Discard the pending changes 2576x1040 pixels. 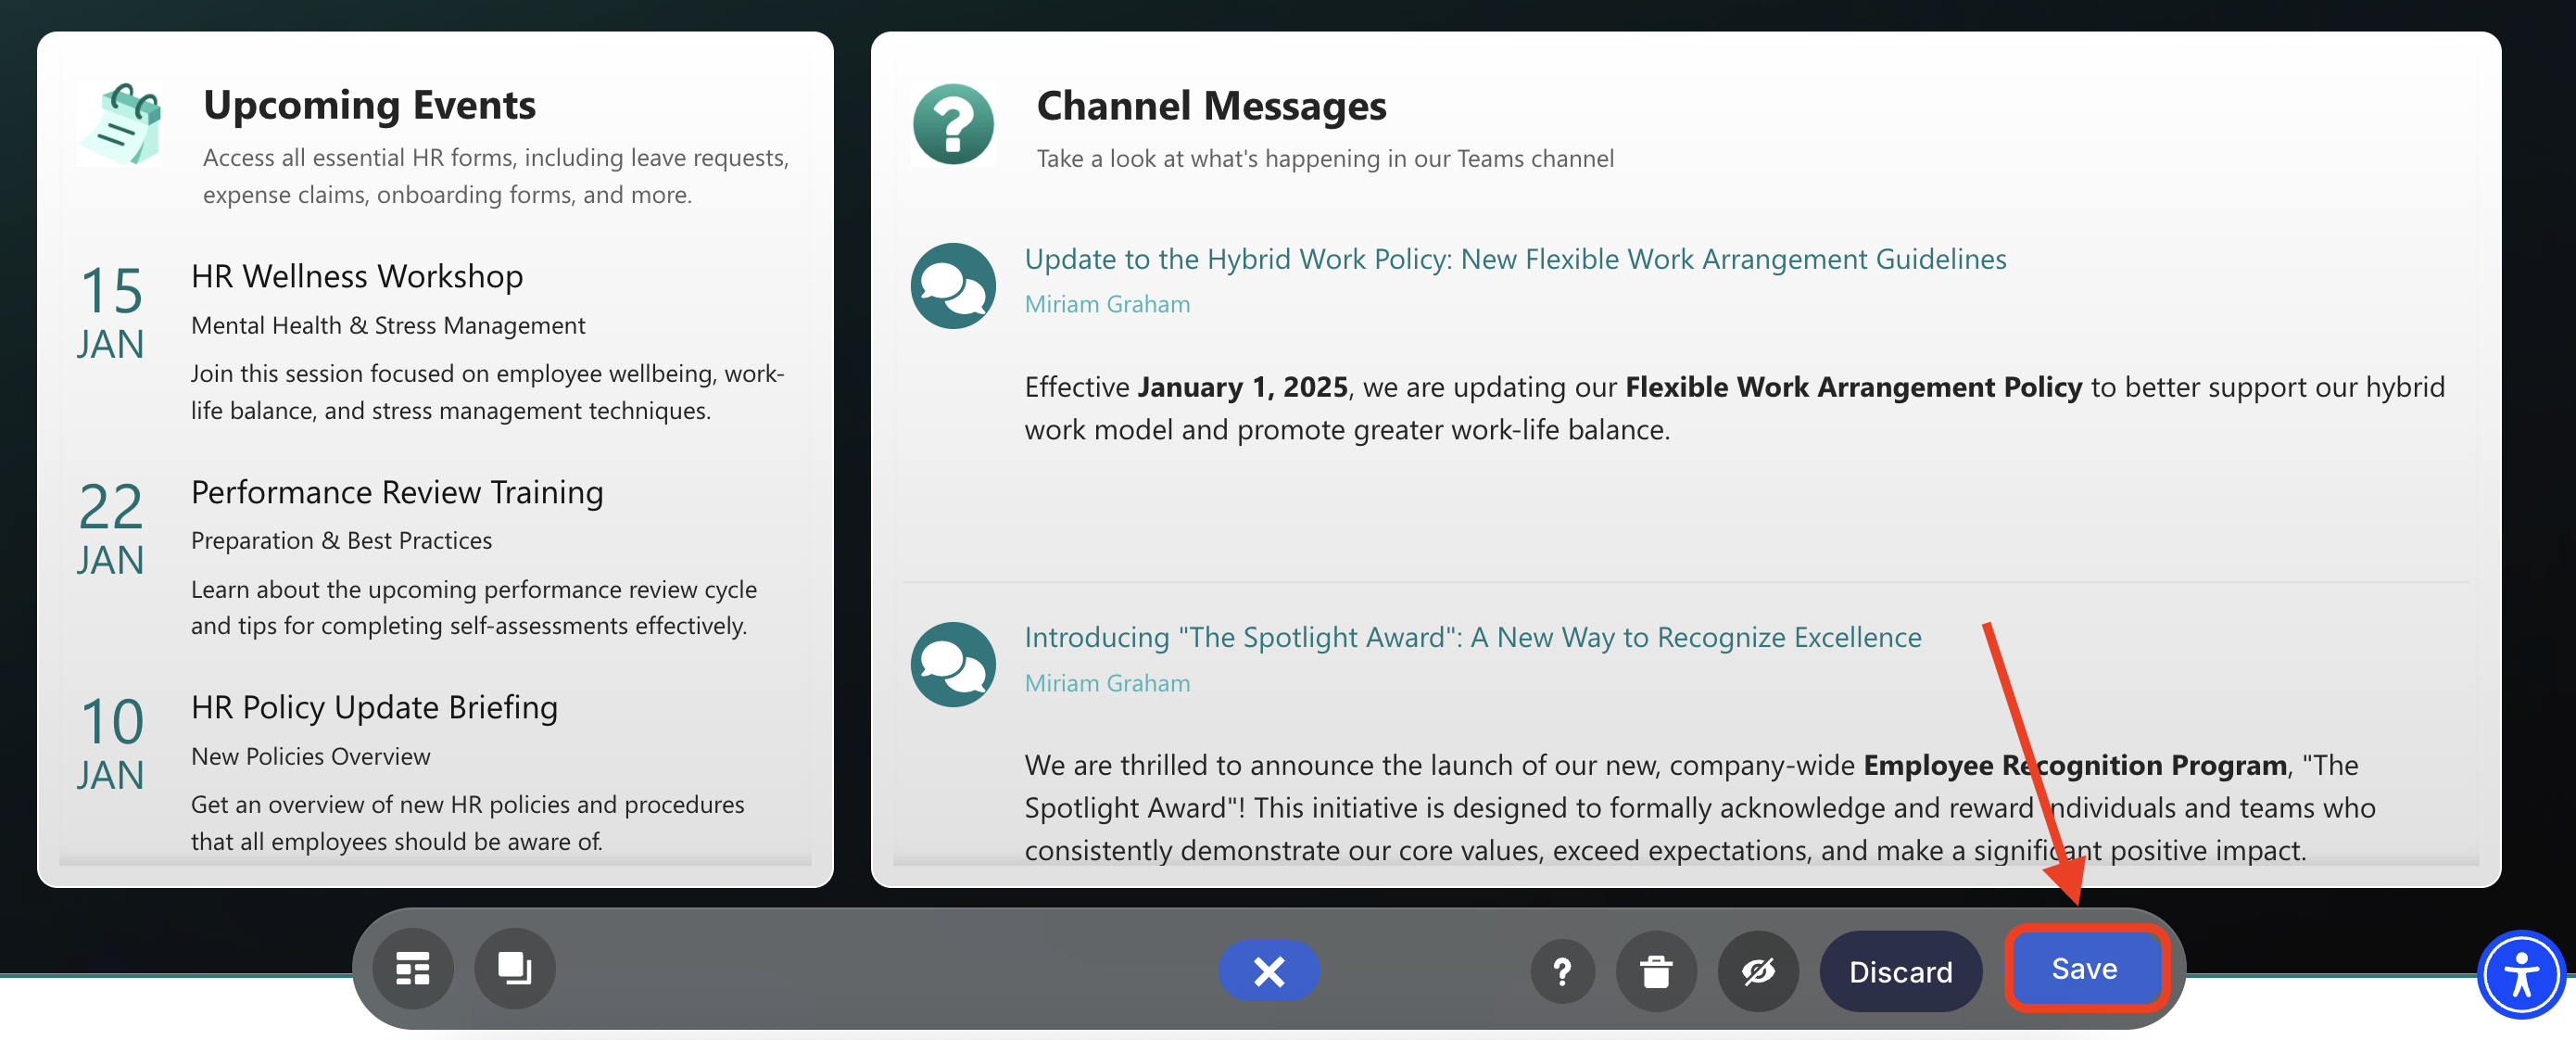1900,971
